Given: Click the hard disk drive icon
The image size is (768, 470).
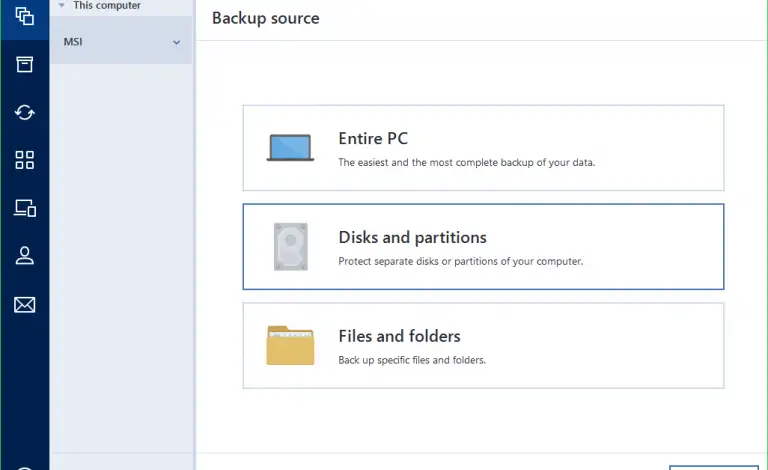Looking at the screenshot, I should [x=290, y=247].
